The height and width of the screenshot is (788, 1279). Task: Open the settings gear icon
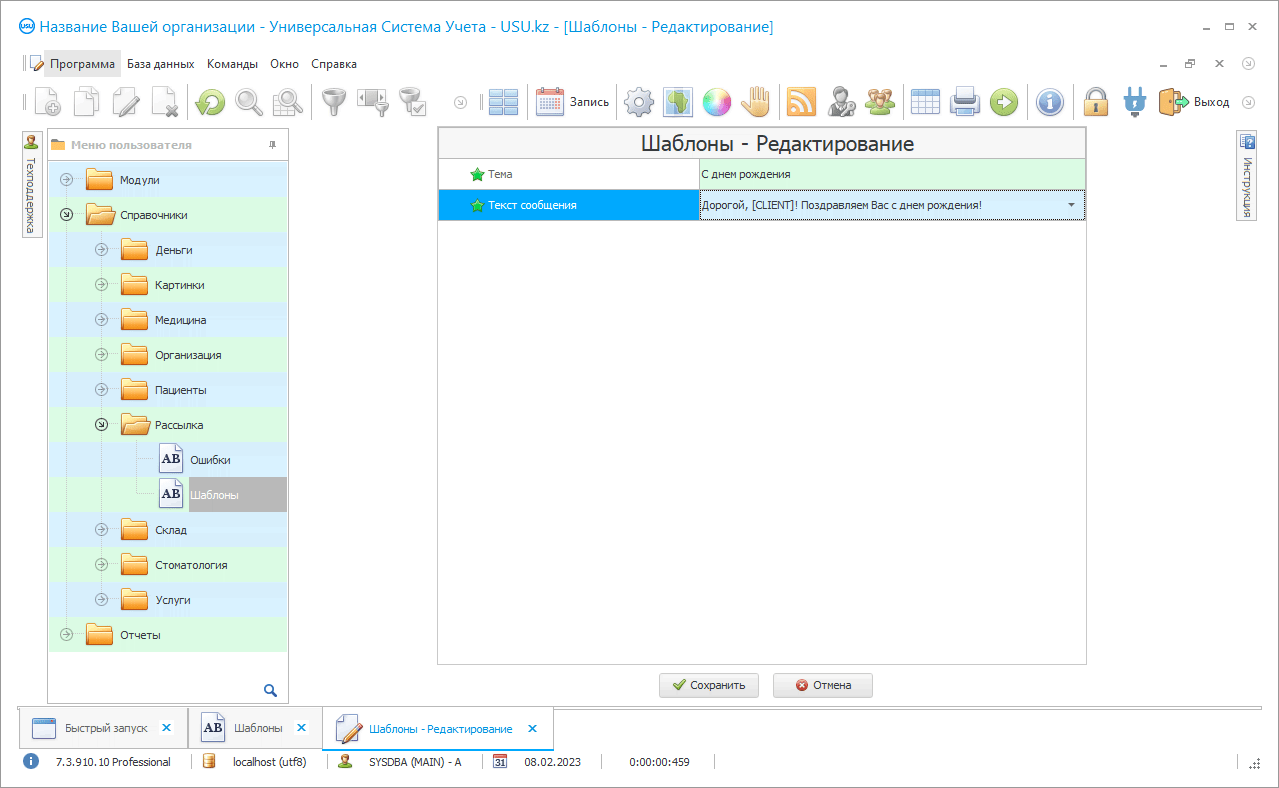tap(639, 101)
